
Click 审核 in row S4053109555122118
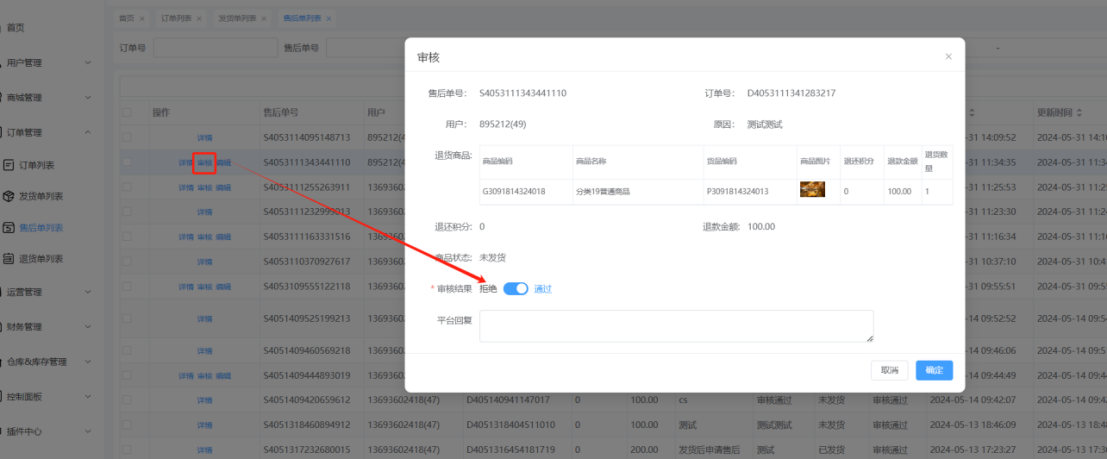204,287
